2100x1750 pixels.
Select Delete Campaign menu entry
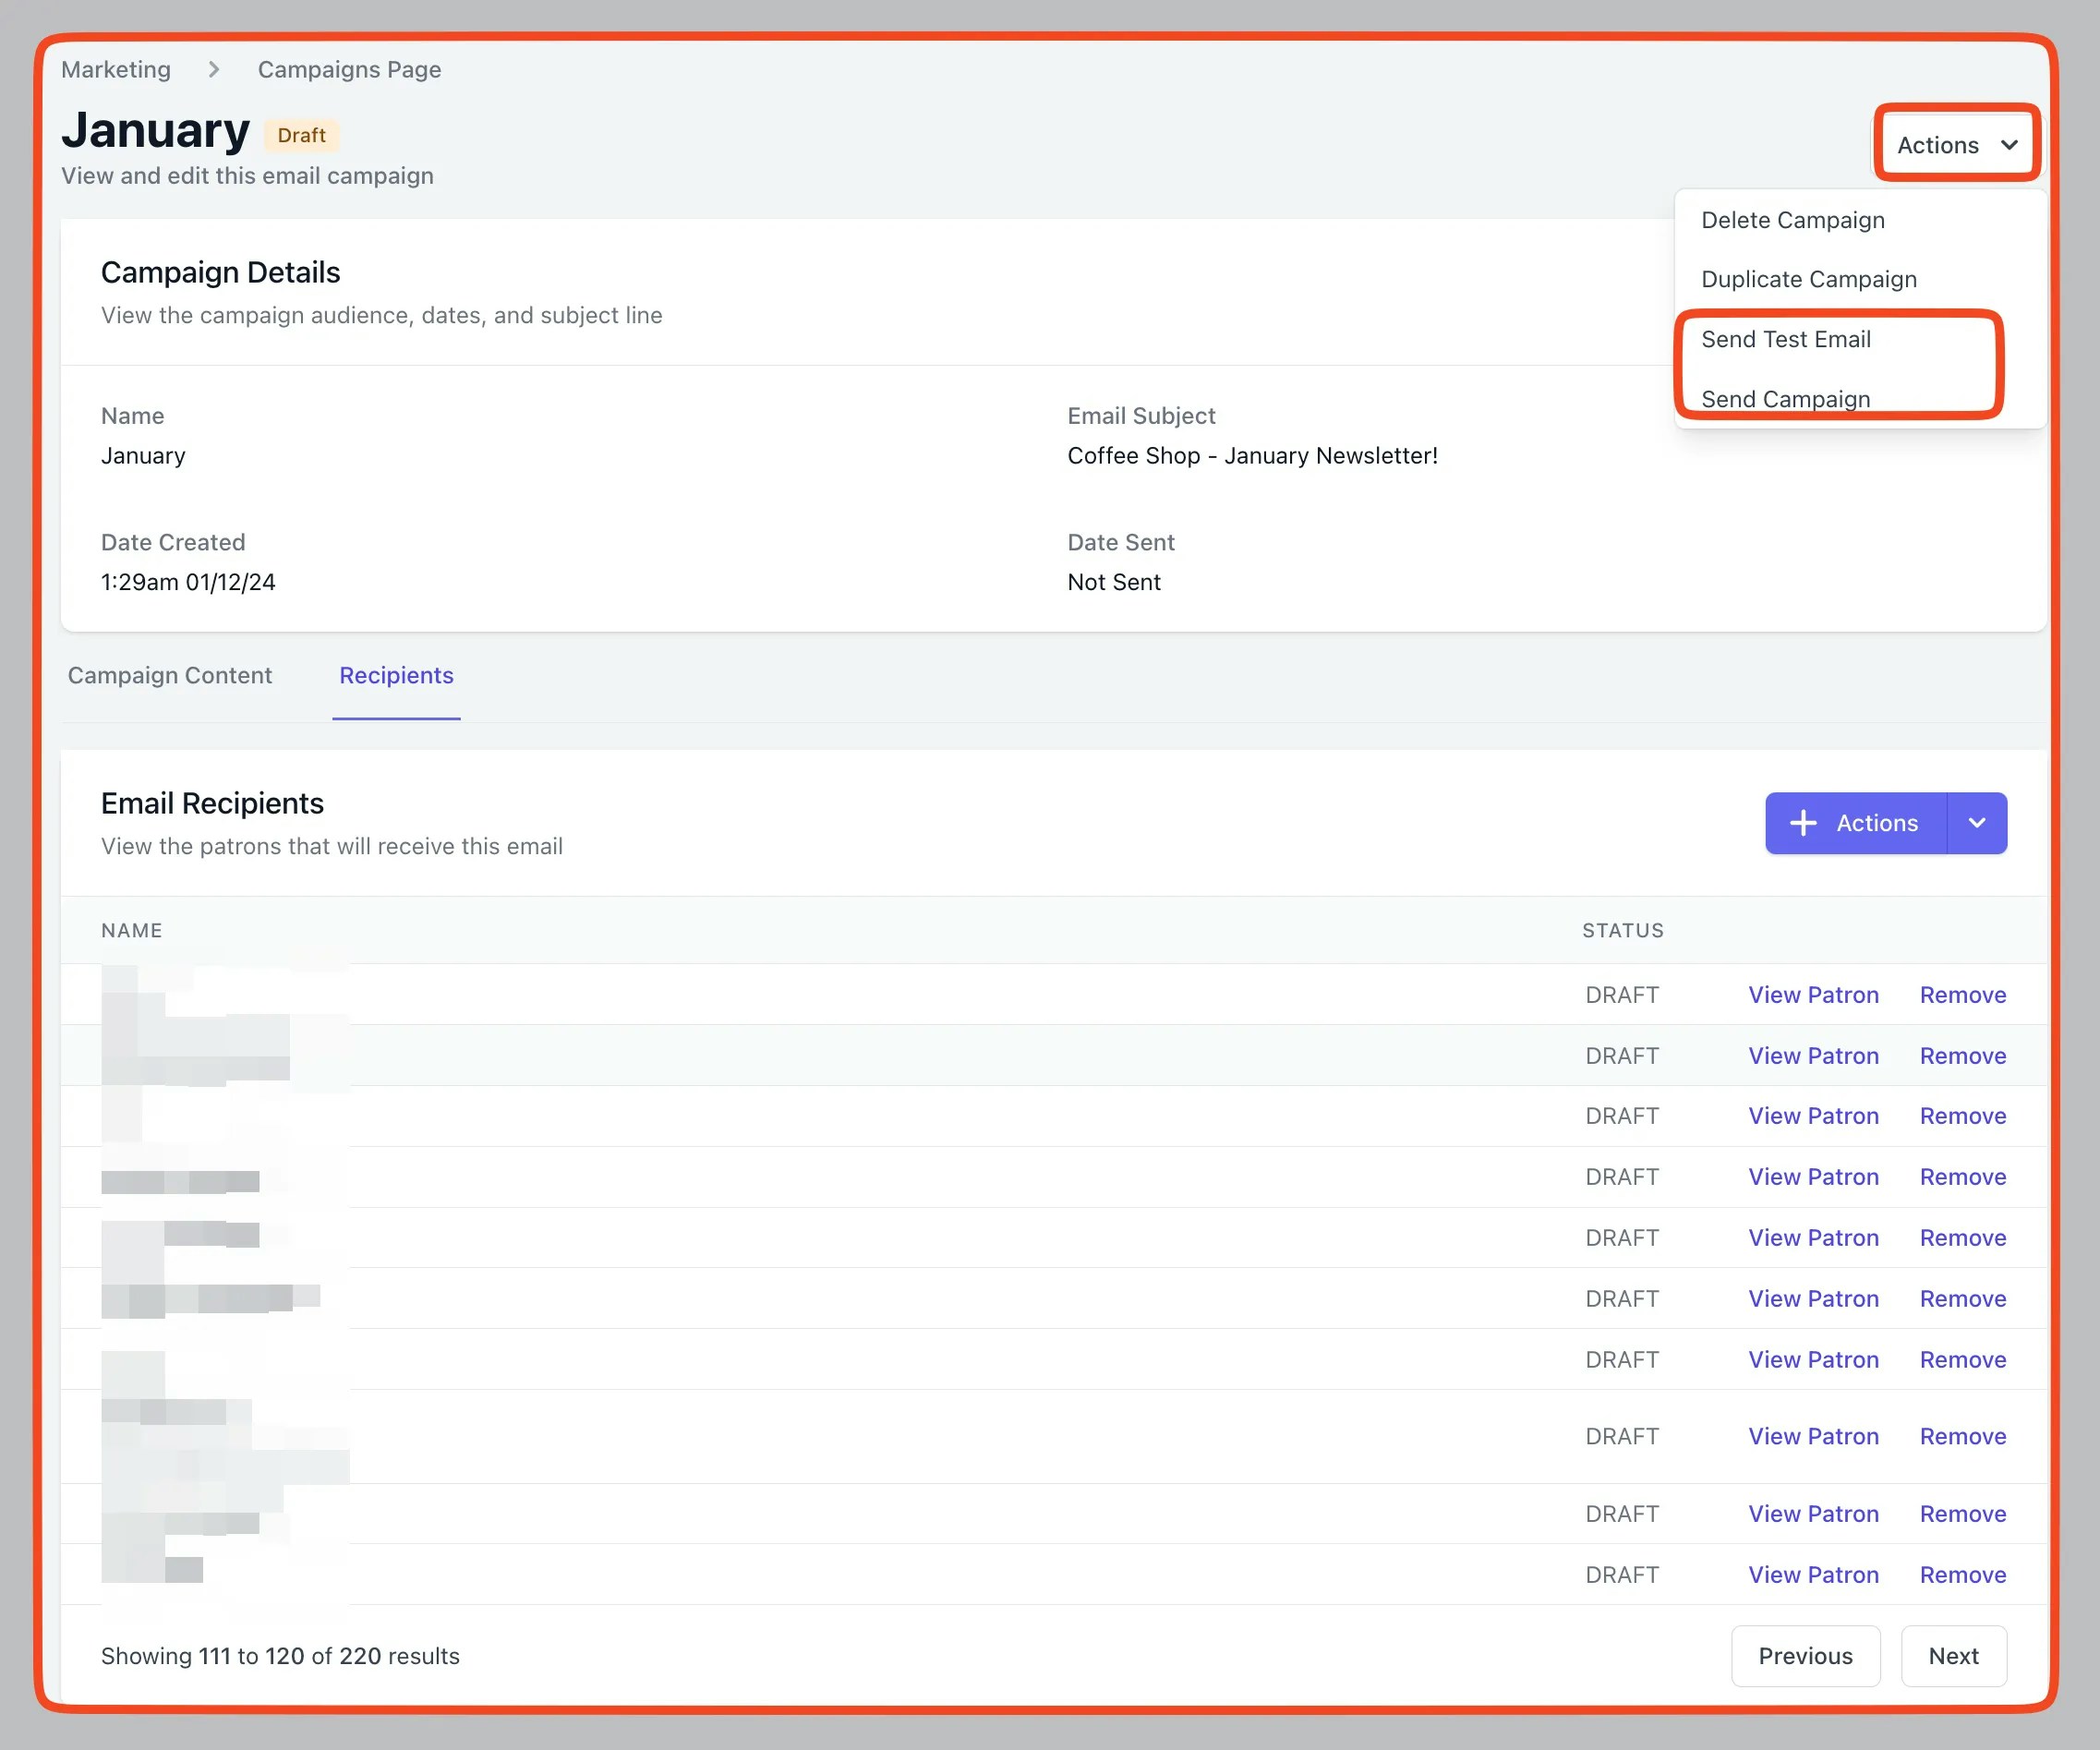coord(1792,220)
